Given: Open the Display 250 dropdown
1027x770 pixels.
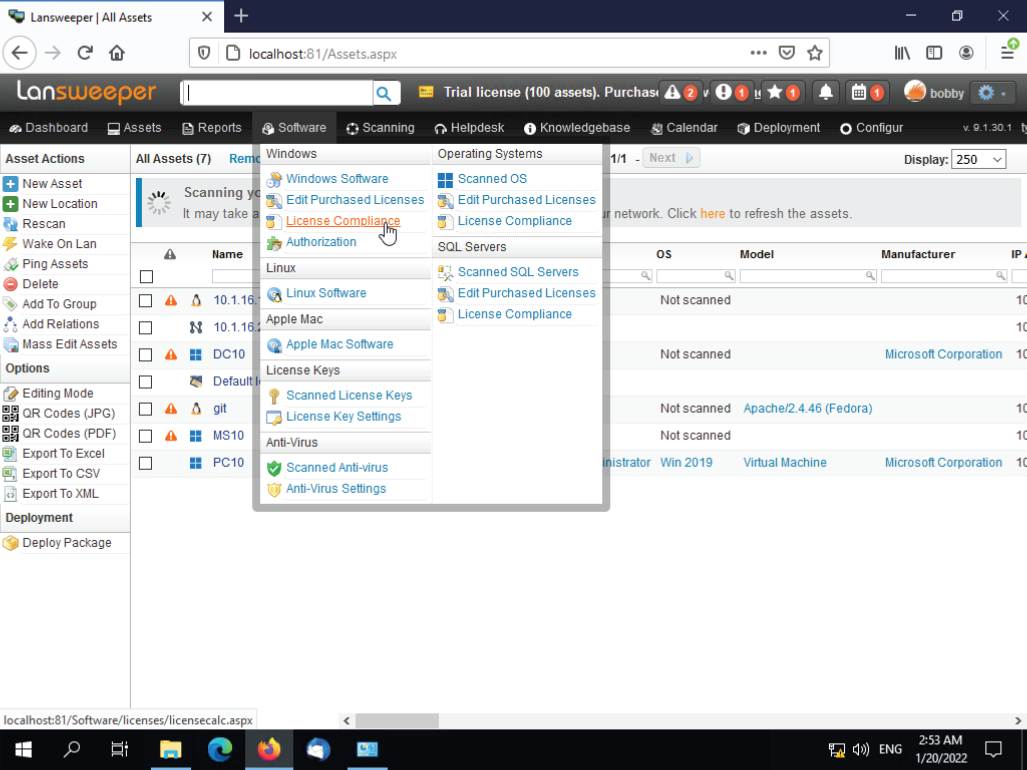Looking at the screenshot, I should 979,159.
